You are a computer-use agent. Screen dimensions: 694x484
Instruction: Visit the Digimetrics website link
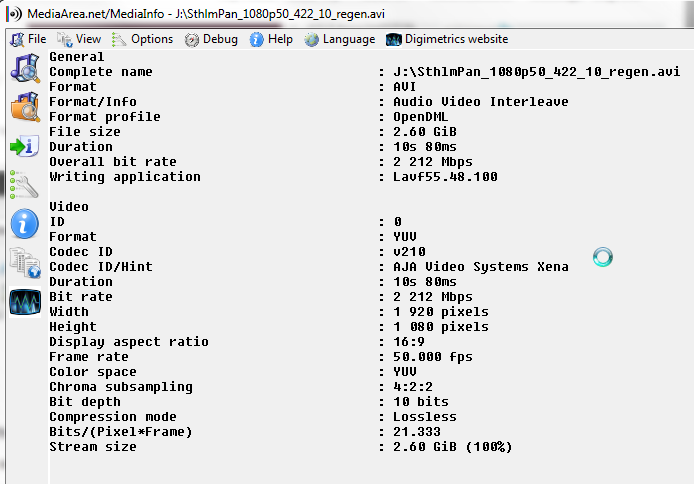tap(447, 39)
